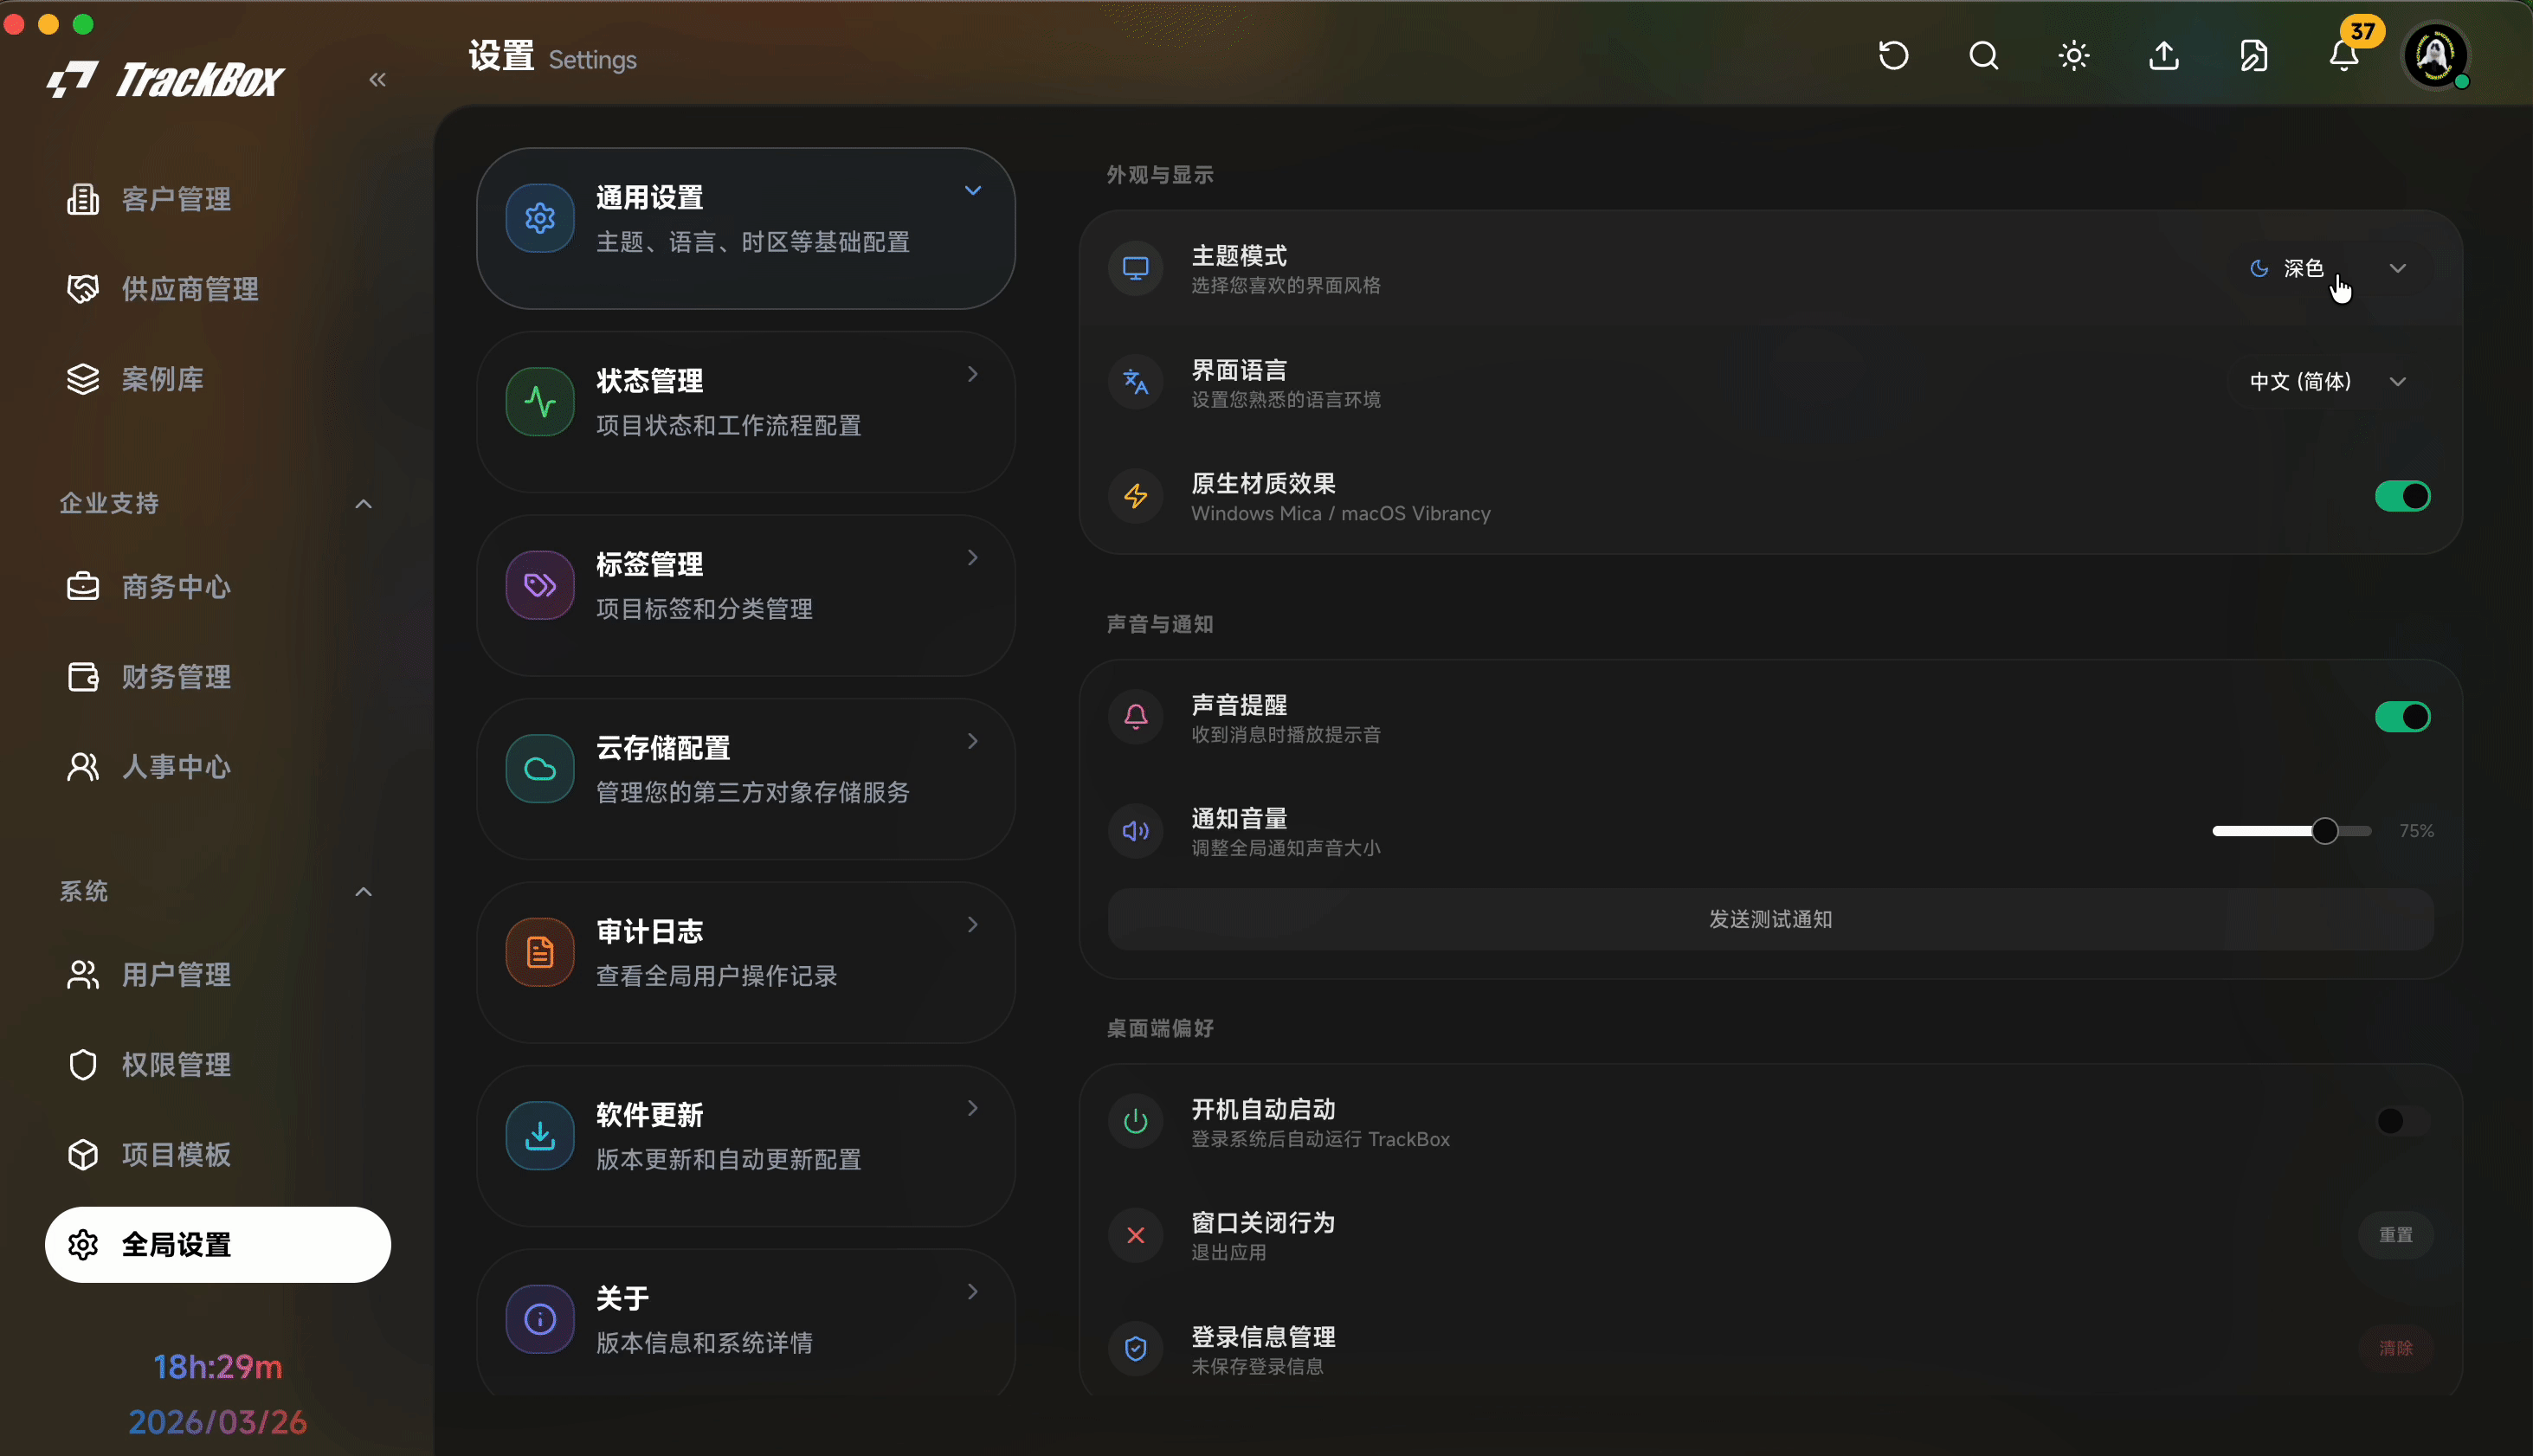Click the 主题模式 monitor icon
This screenshot has height=1456, width=2533.
pos(1135,268)
